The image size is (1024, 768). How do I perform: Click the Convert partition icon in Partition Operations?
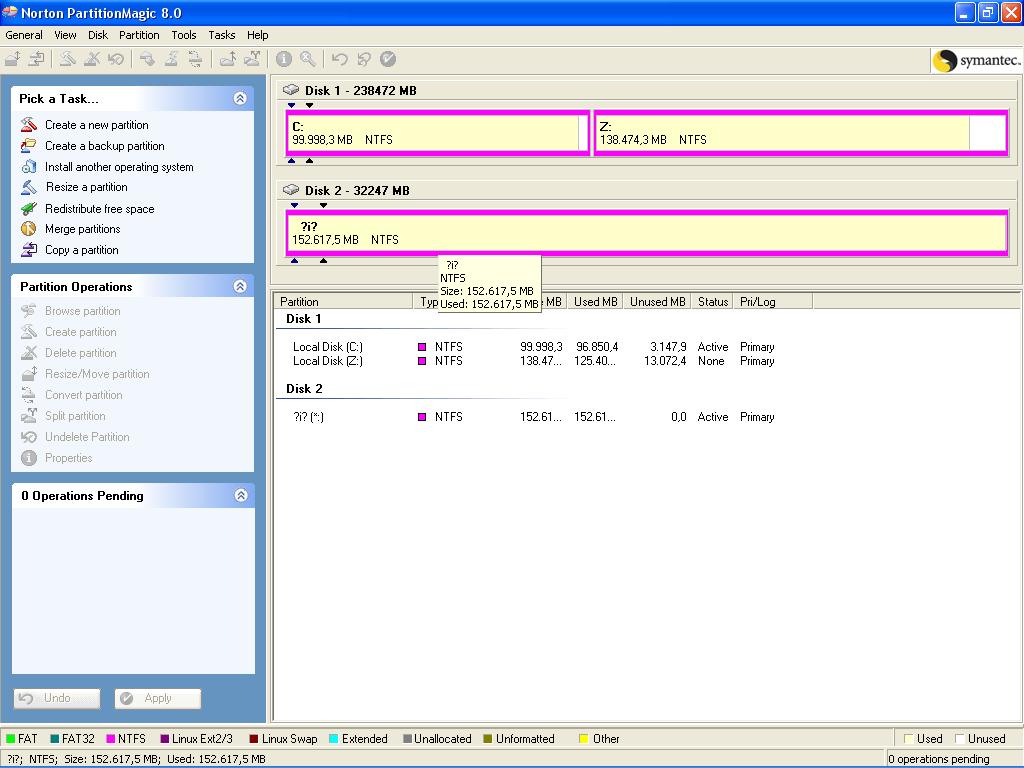(x=29, y=394)
